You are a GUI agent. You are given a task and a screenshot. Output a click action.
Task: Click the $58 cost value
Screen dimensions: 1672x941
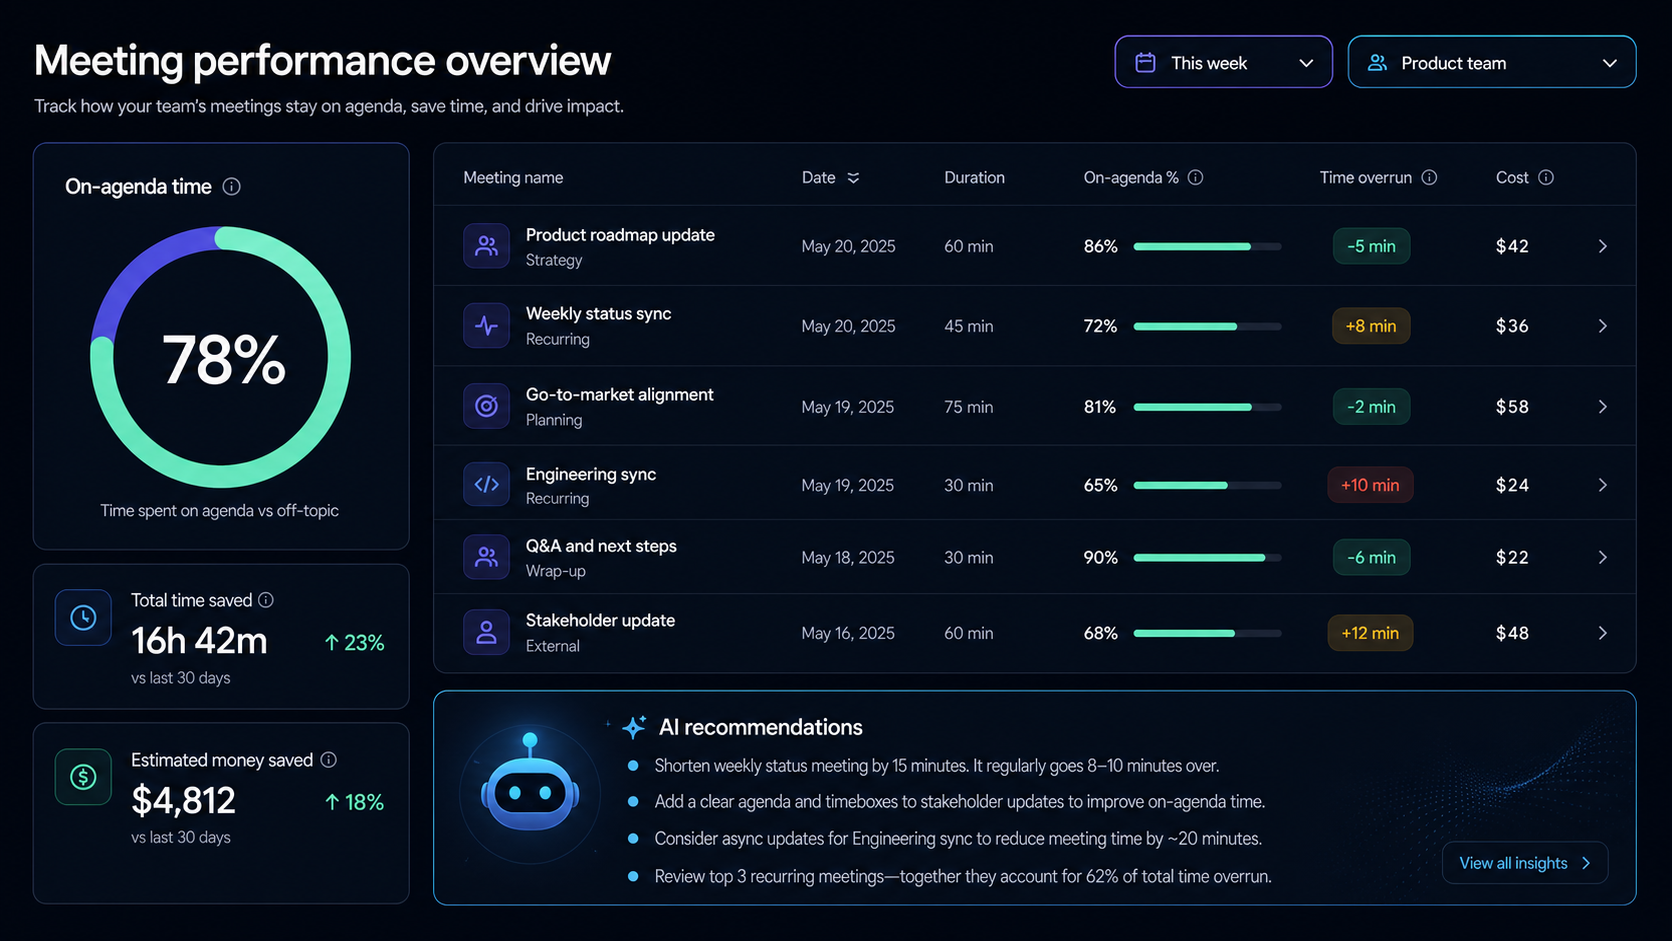pyautogui.click(x=1512, y=407)
